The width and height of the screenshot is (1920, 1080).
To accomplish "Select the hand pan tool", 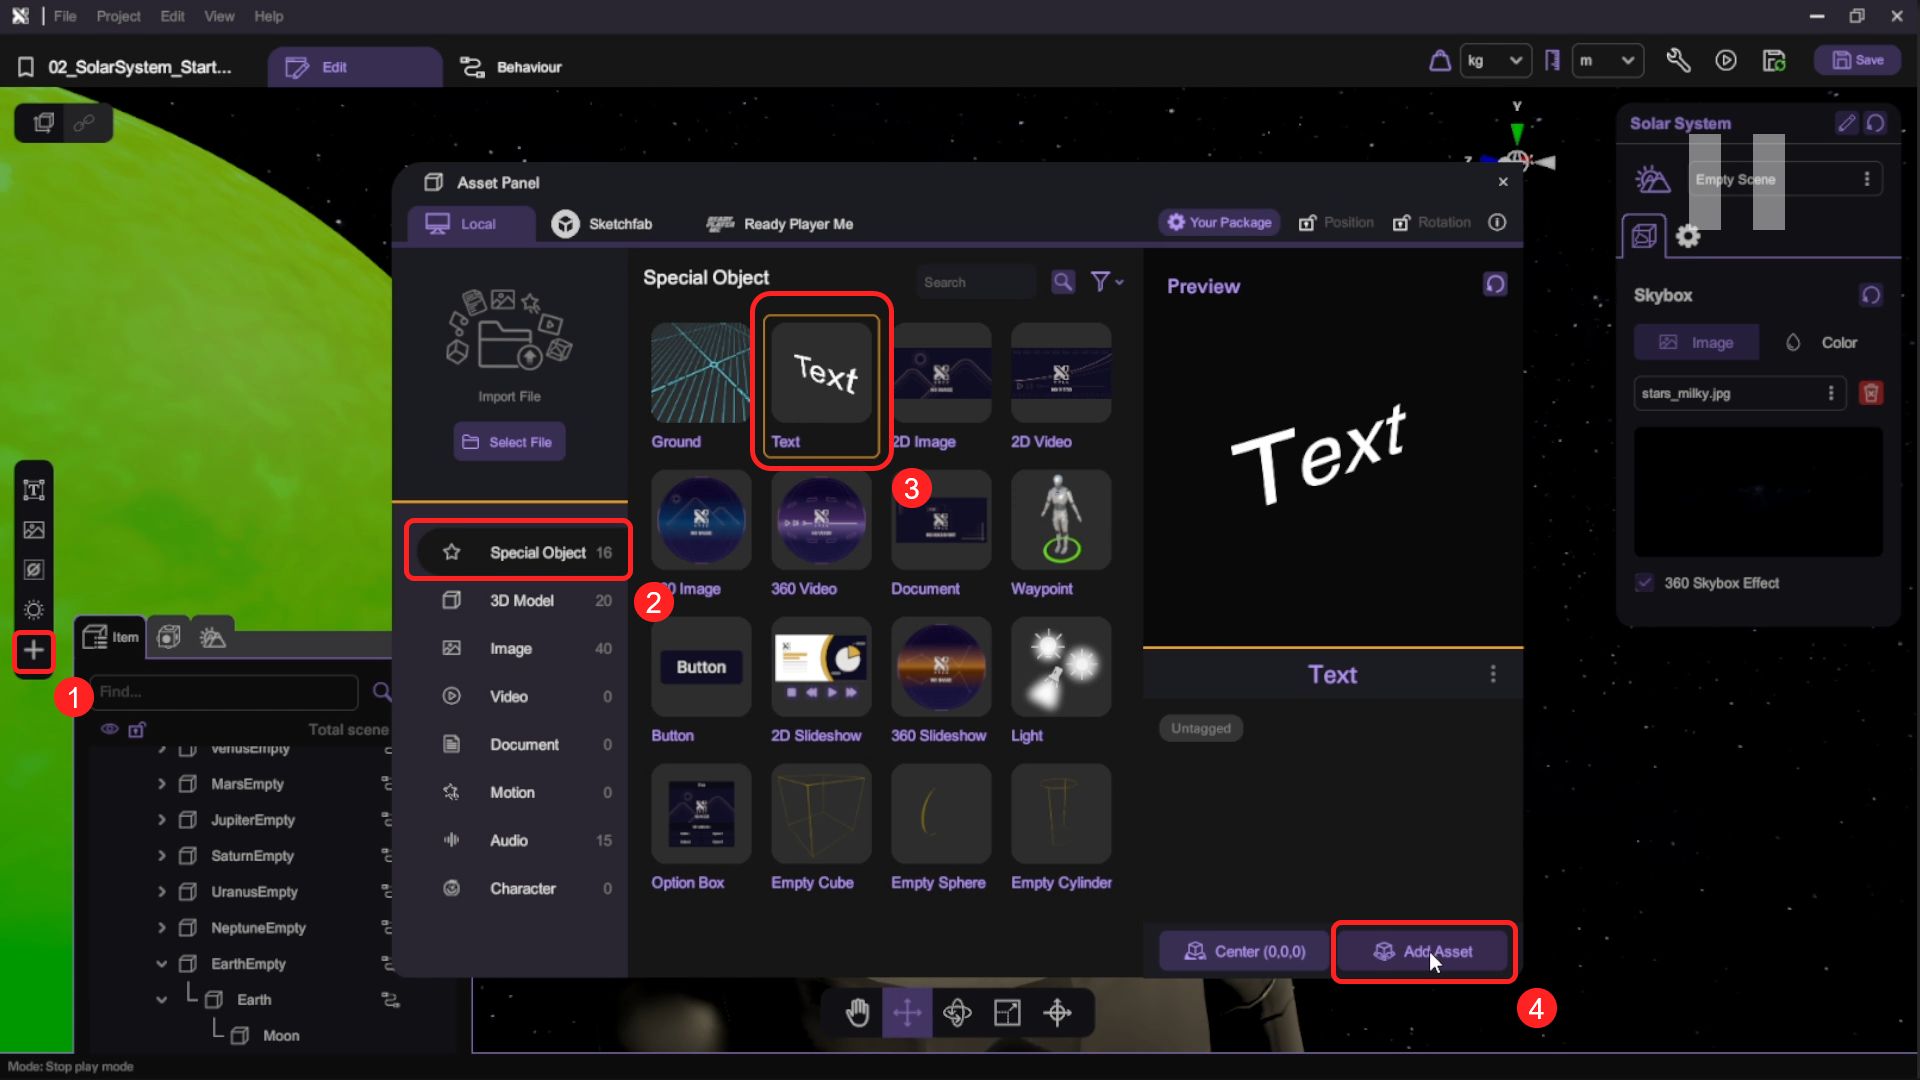I will point(857,1013).
